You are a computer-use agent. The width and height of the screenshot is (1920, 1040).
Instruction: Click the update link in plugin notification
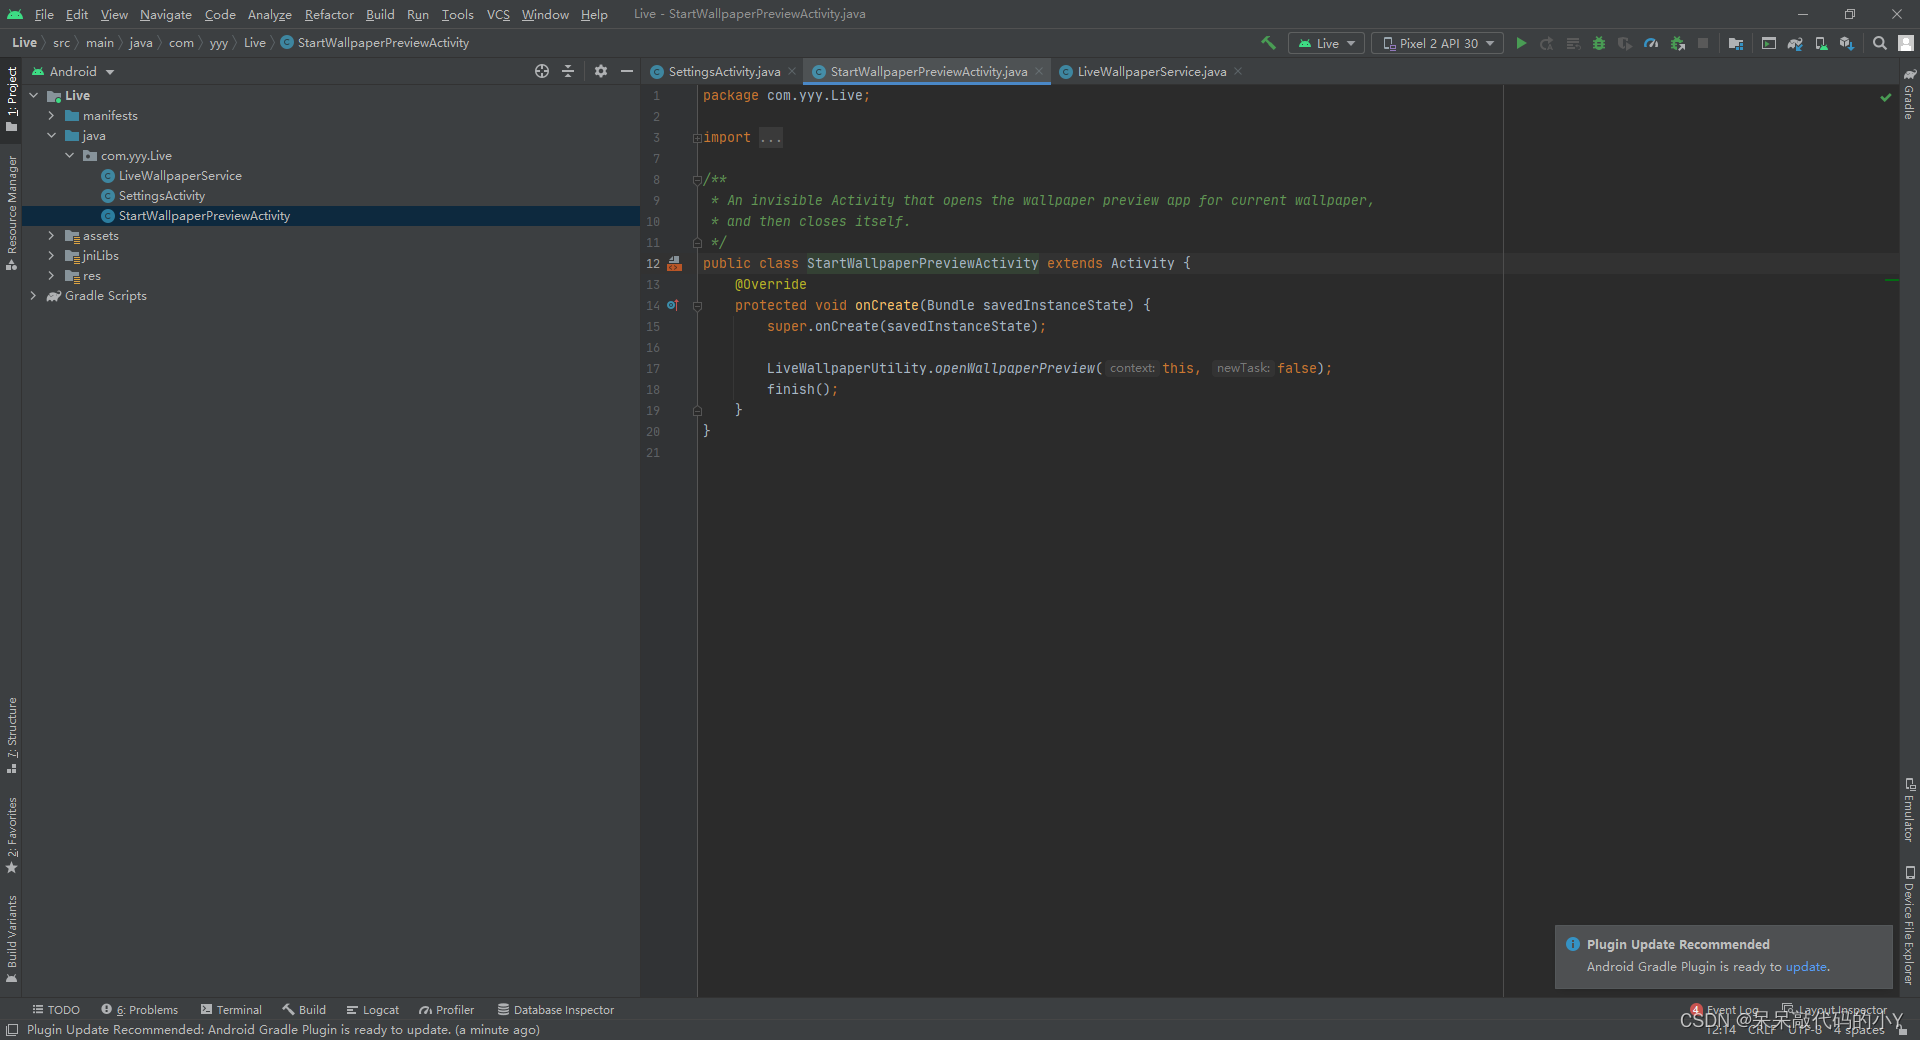pos(1806,967)
